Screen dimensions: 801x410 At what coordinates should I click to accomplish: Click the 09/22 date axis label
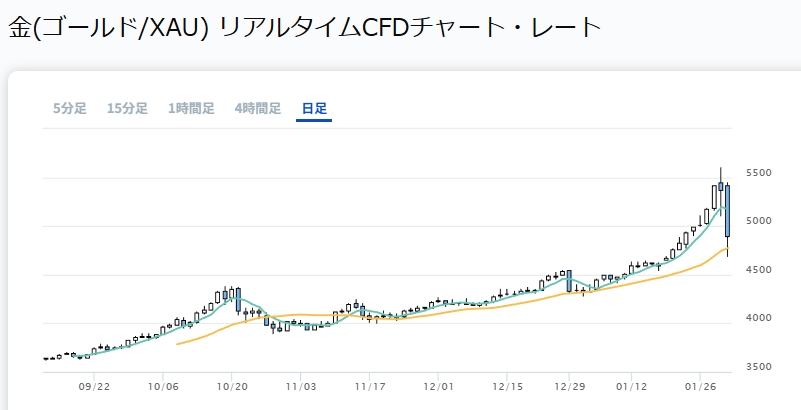click(x=93, y=385)
